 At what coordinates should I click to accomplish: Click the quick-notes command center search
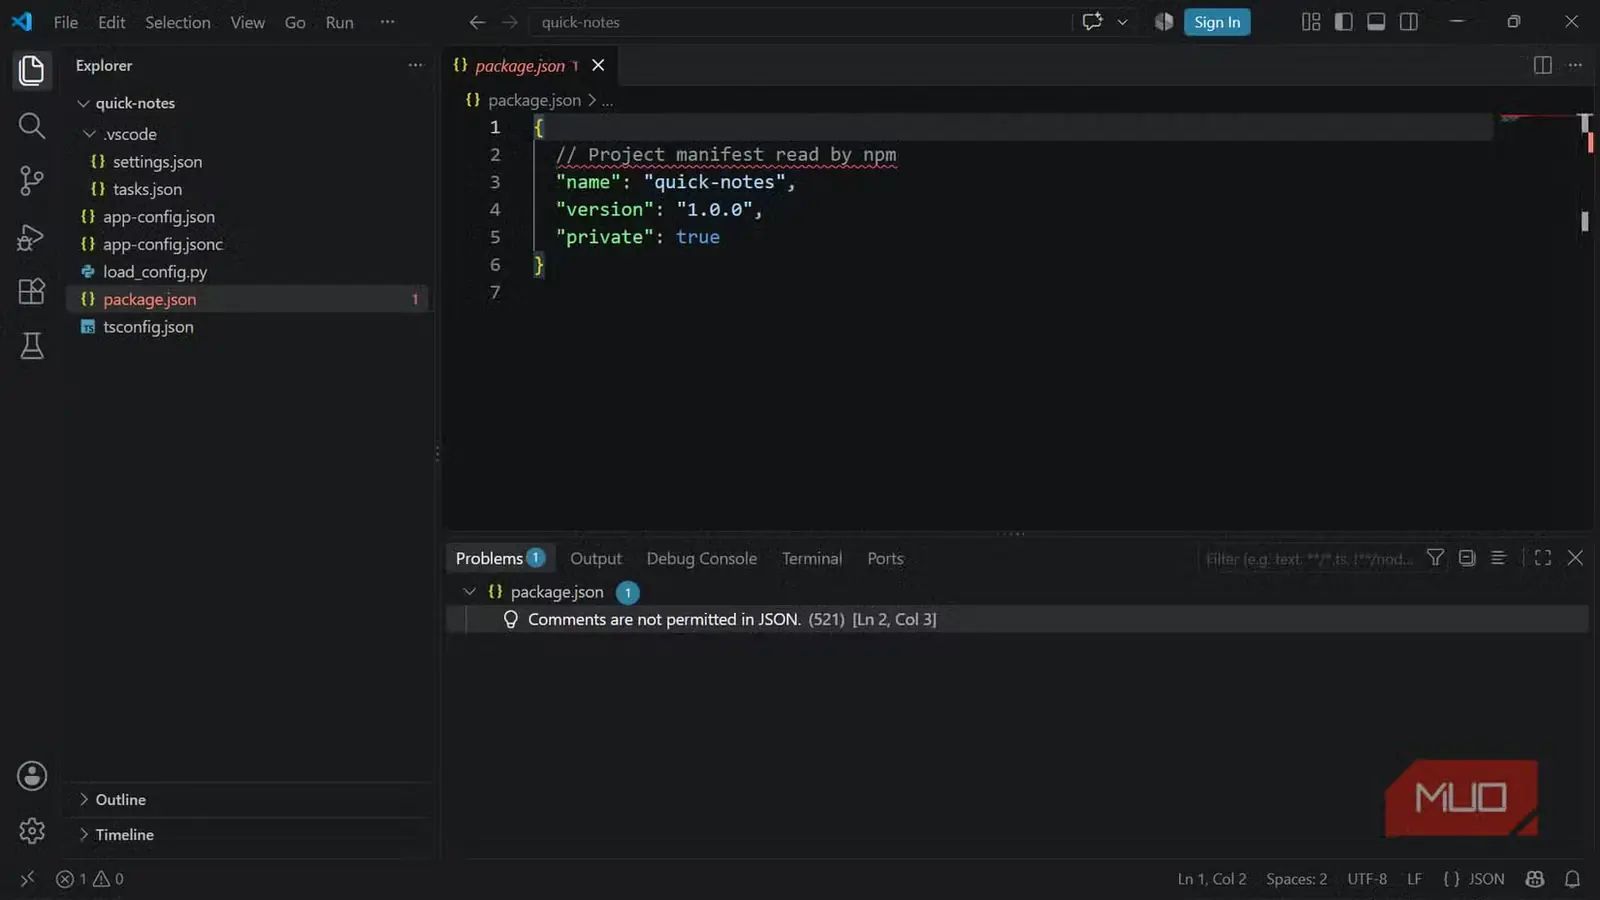800,22
